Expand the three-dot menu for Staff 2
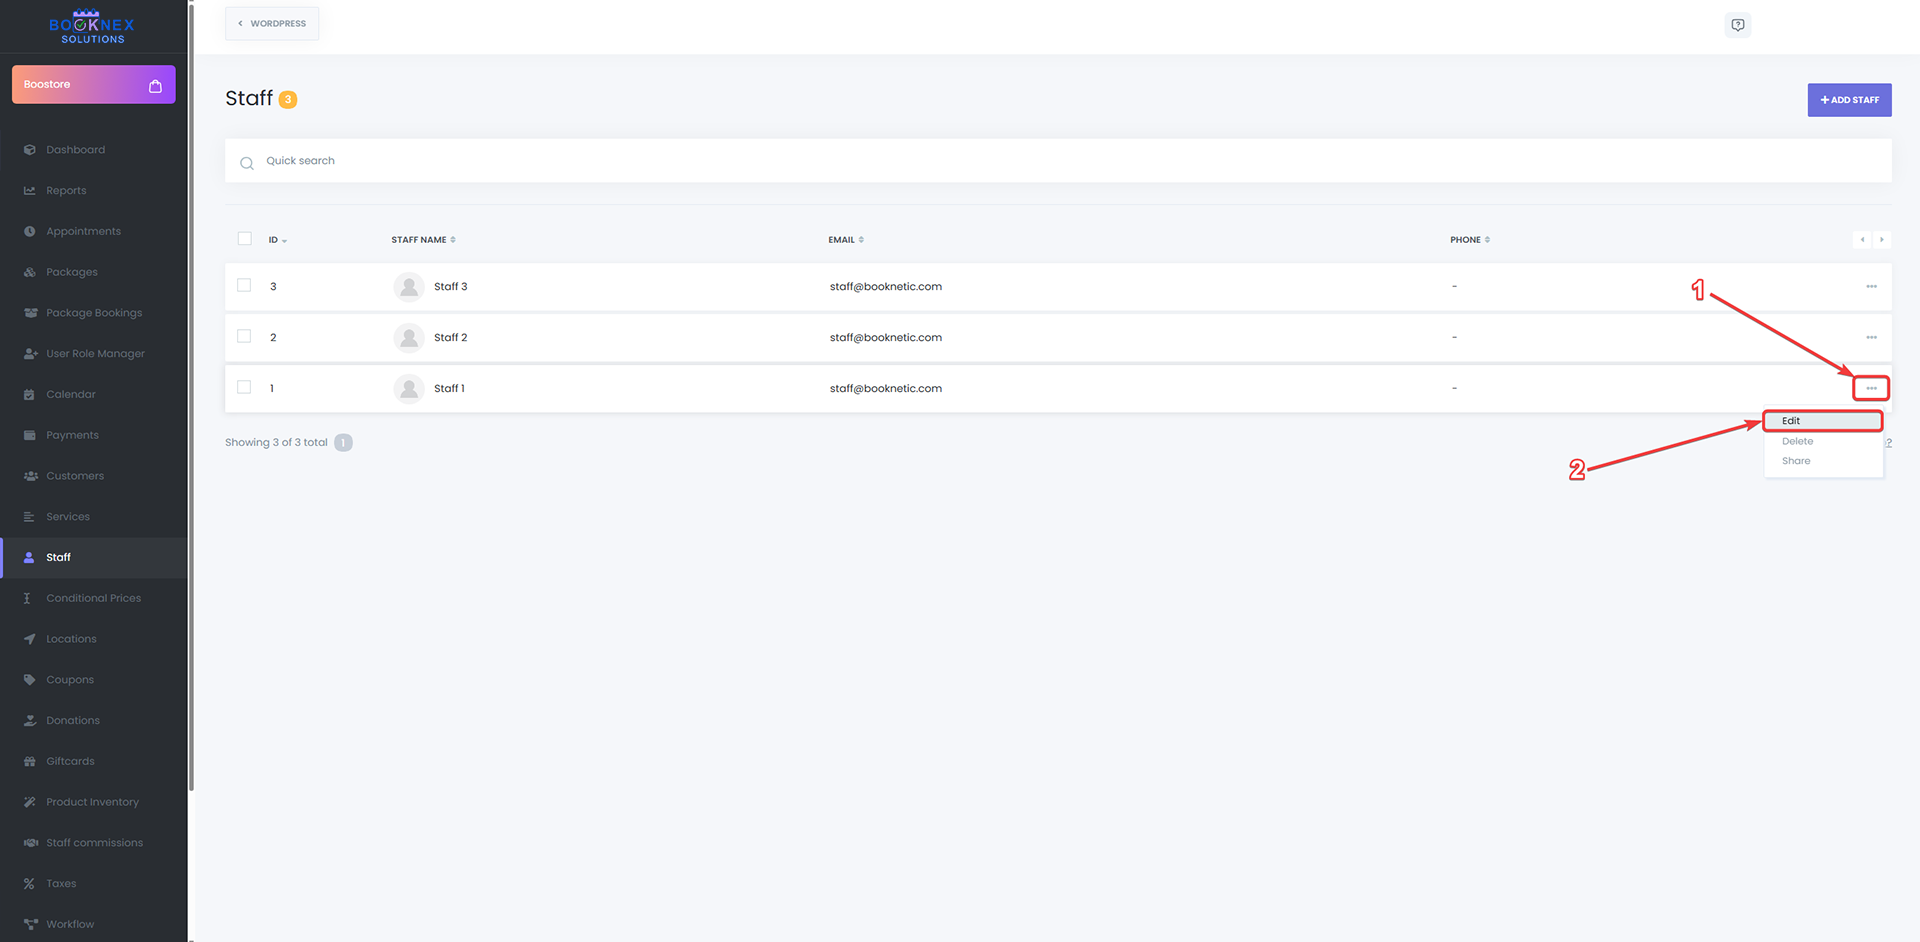The height and width of the screenshot is (942, 1920). click(1871, 338)
